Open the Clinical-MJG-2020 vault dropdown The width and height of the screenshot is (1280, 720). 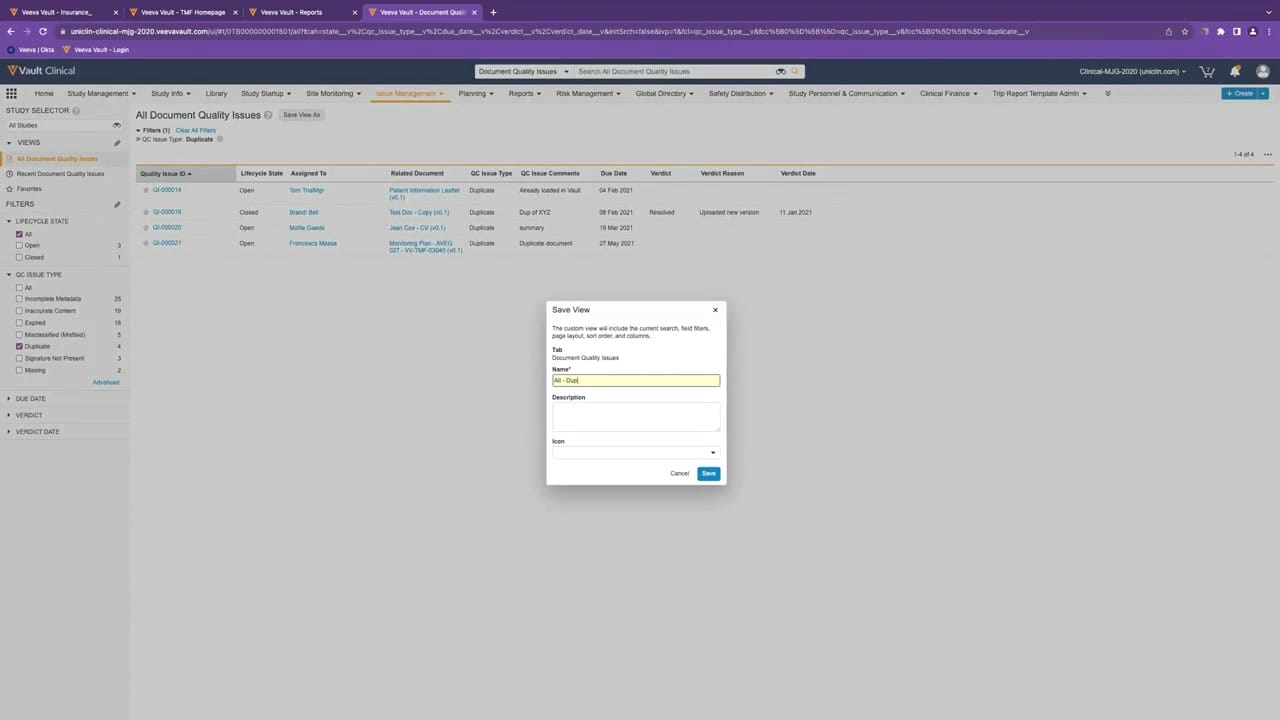coord(1133,72)
